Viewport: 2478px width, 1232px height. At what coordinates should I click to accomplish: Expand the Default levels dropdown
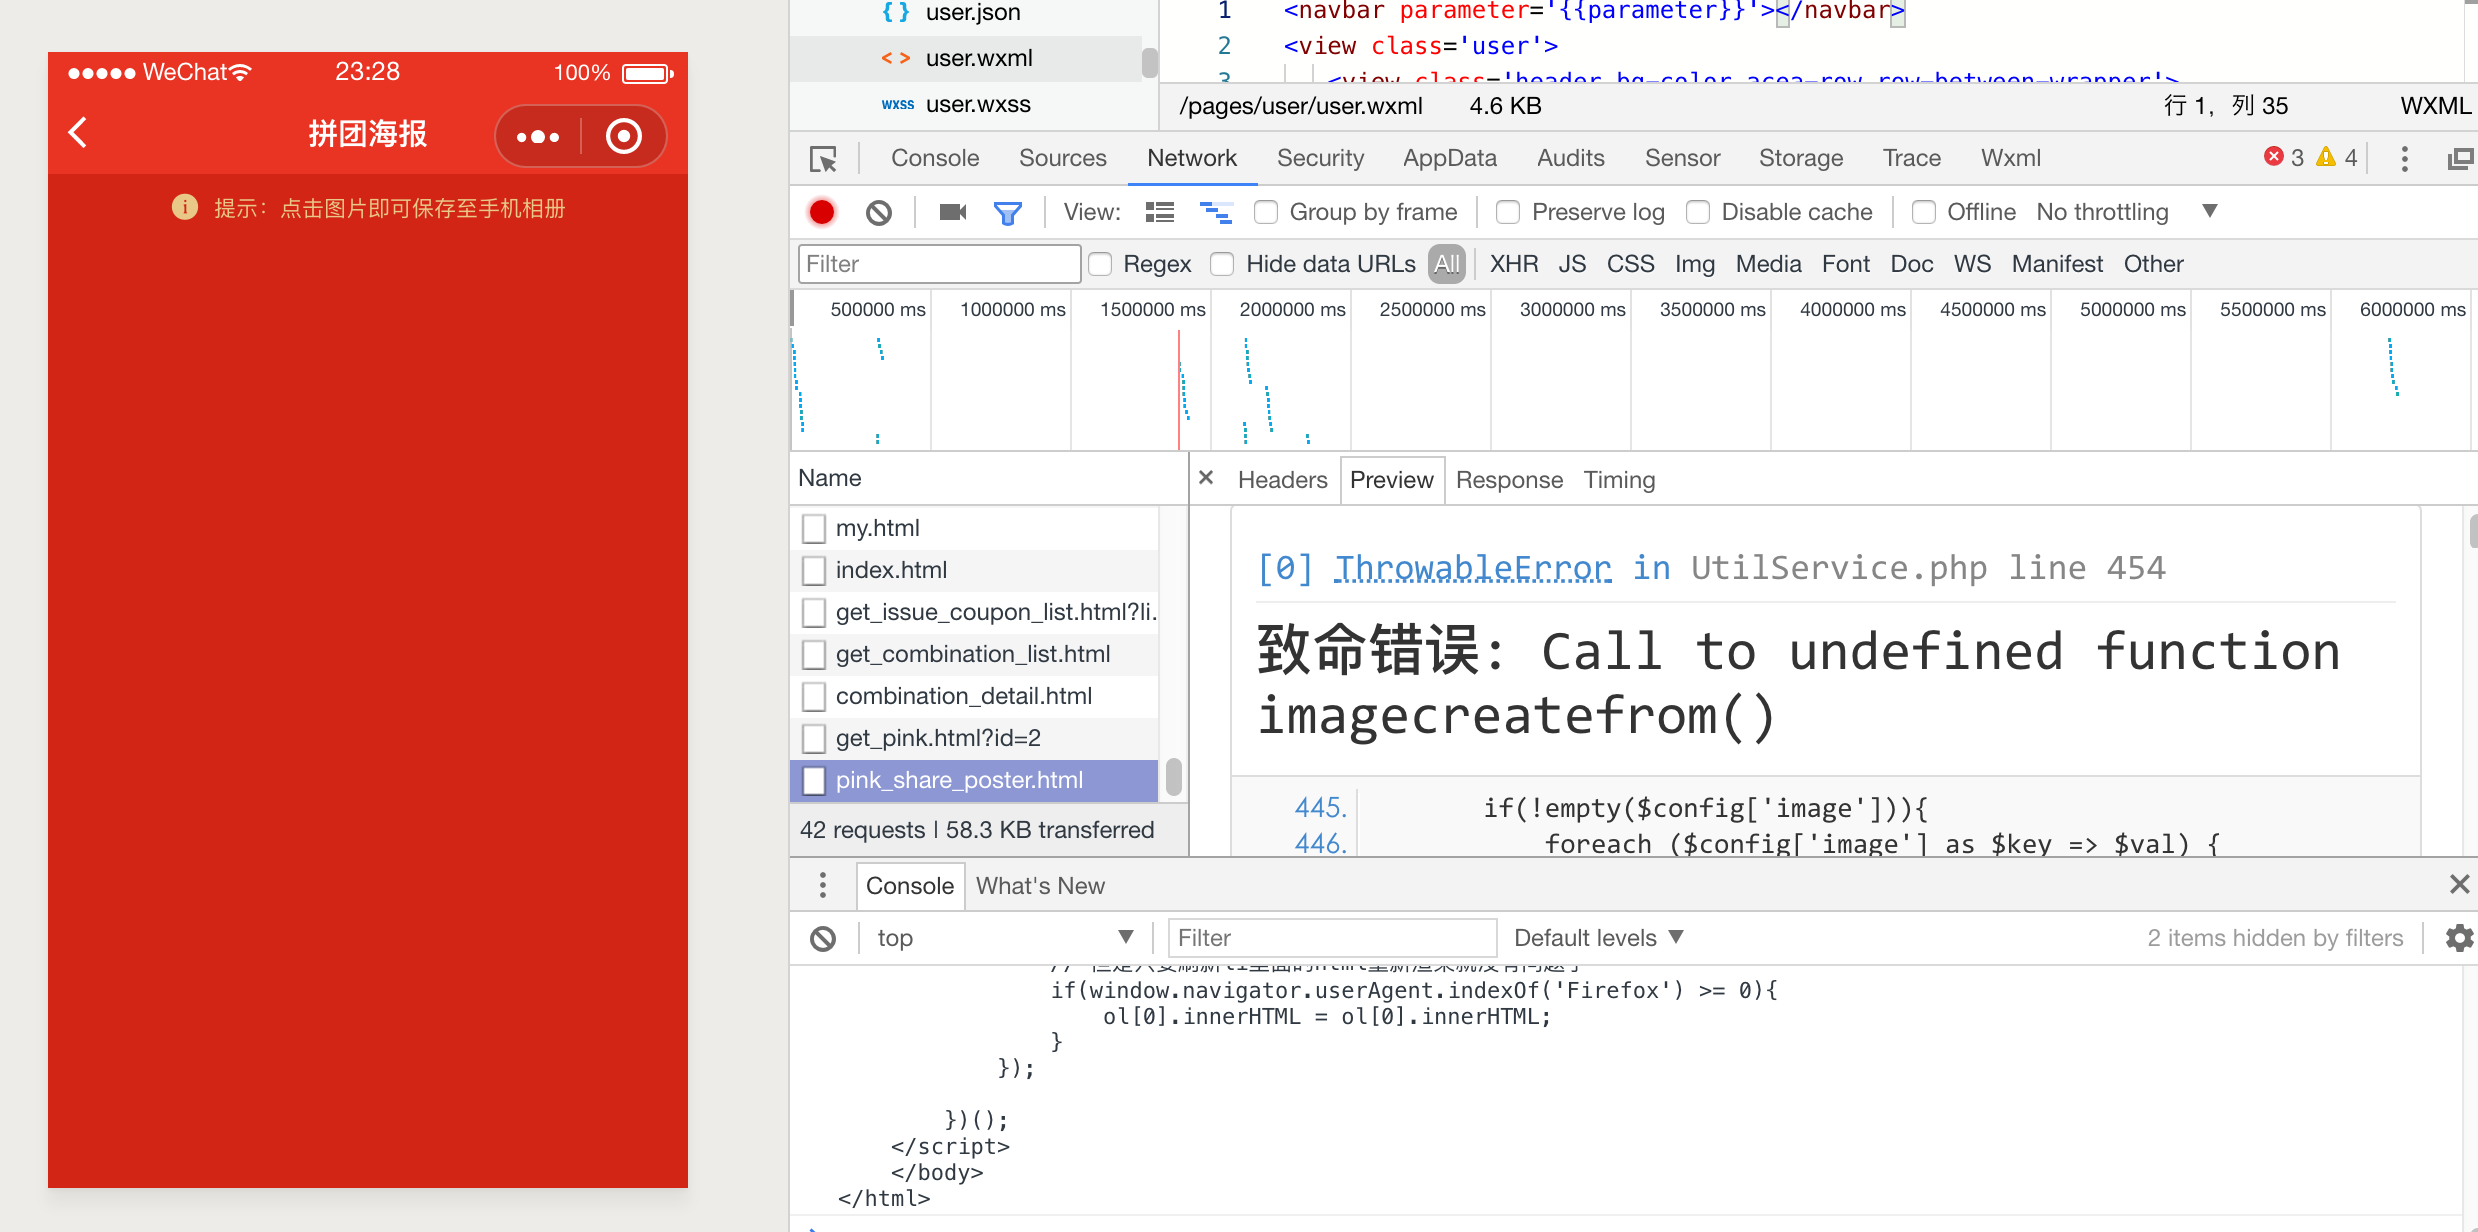pyautogui.click(x=1598, y=938)
